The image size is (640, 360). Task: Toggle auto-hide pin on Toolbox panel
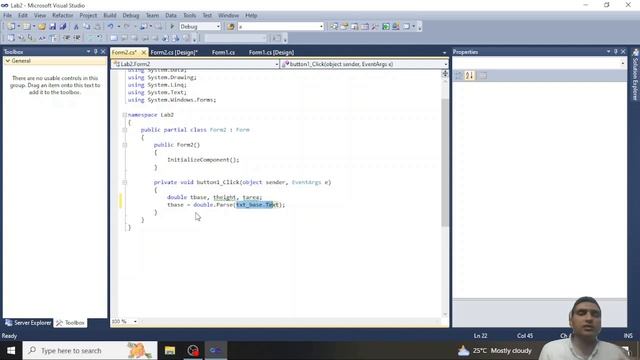pyautogui.click(x=96, y=51)
